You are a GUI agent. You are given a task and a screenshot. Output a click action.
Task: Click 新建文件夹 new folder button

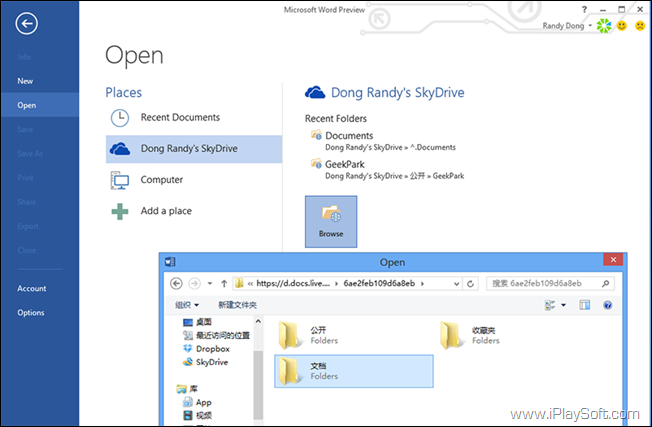pyautogui.click(x=237, y=305)
